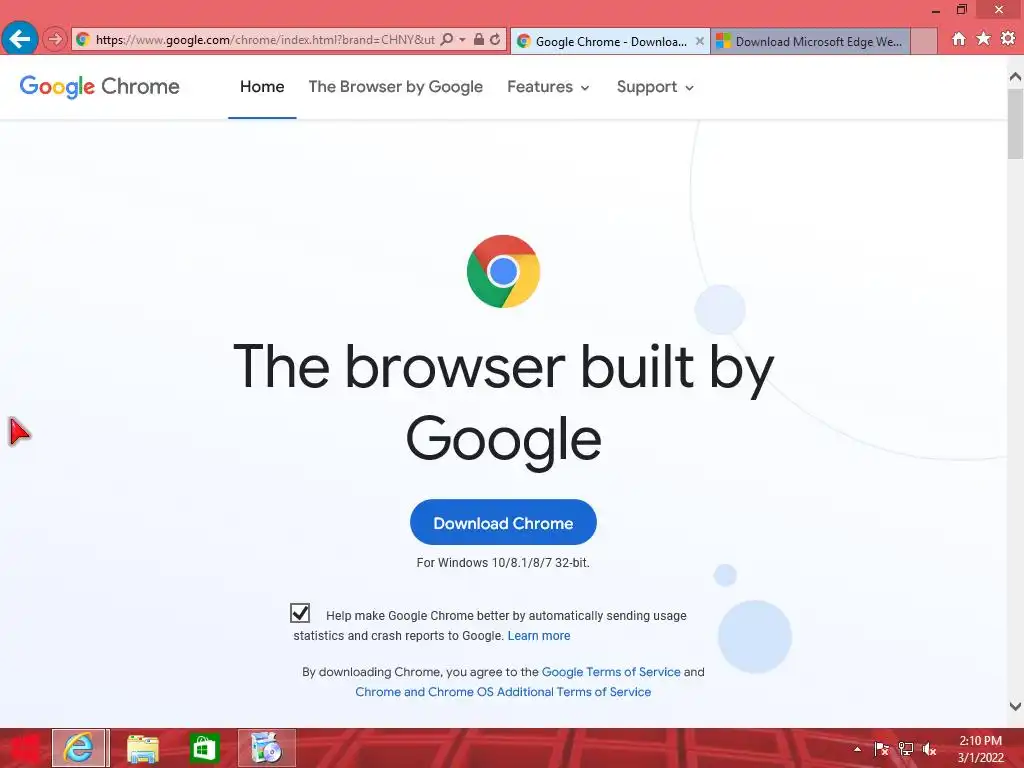Open Google Terms of Service link
1024x768 pixels.
[611, 672]
